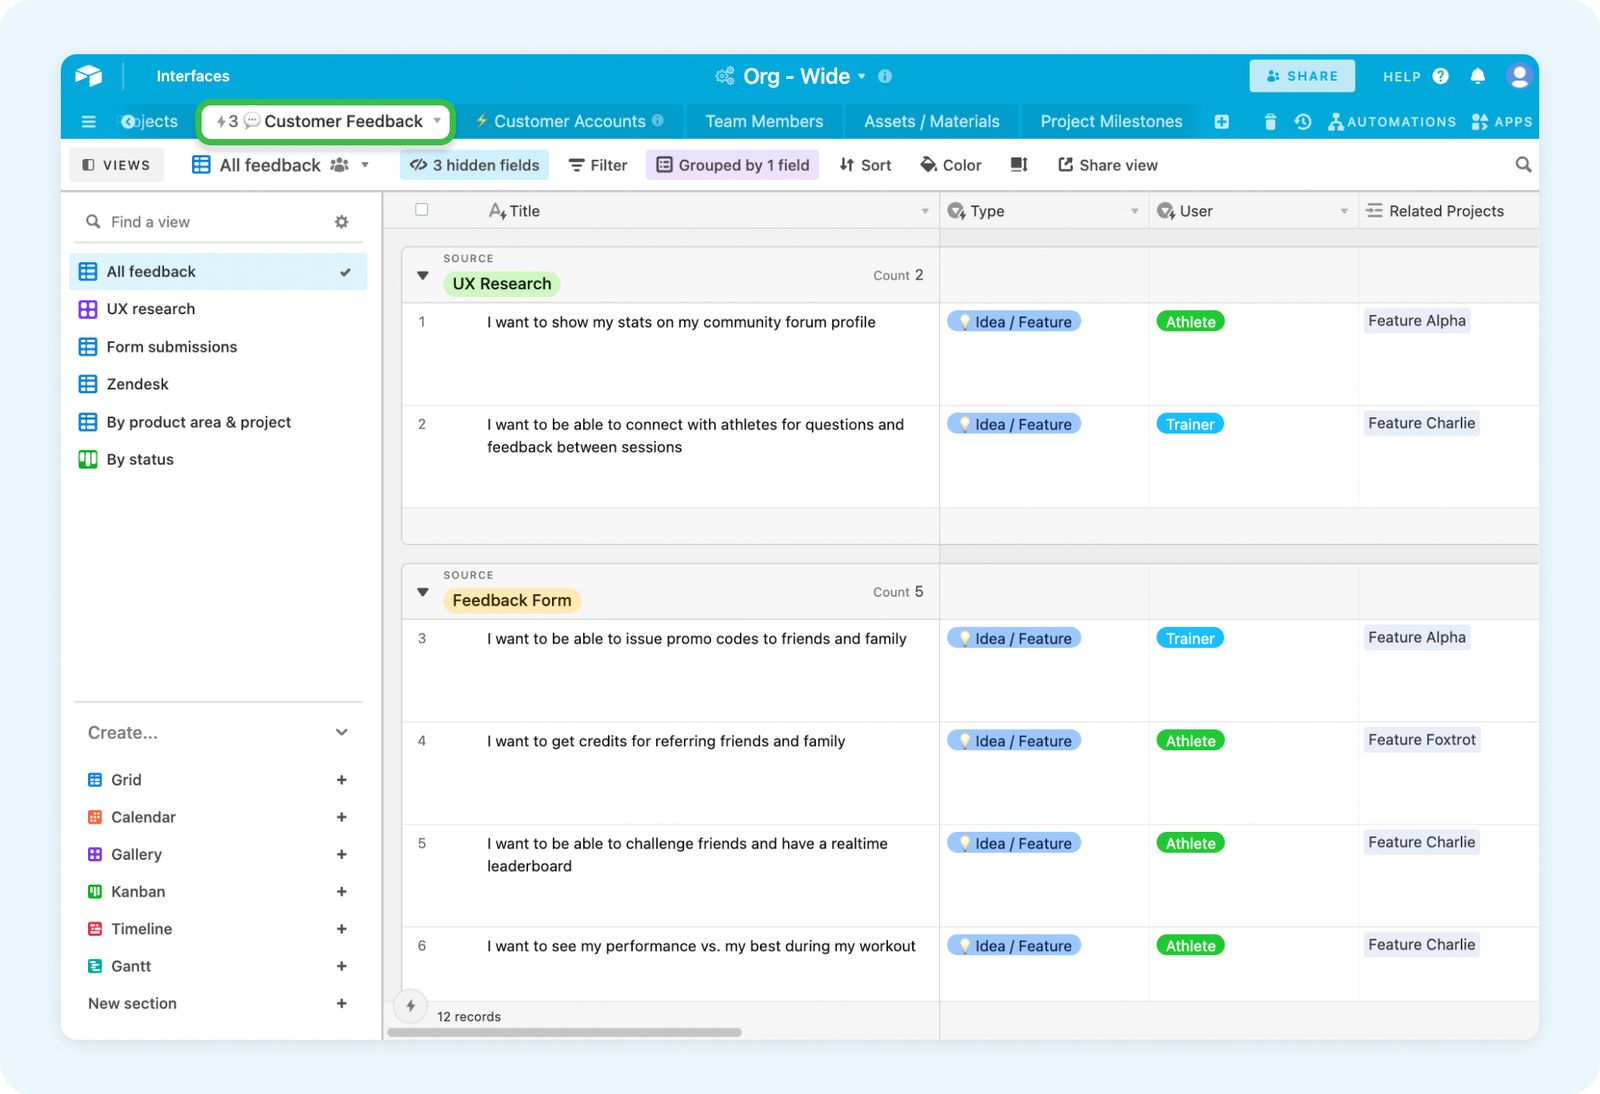The image size is (1600, 1094).
Task: Click the row height icon
Action: [1019, 164]
